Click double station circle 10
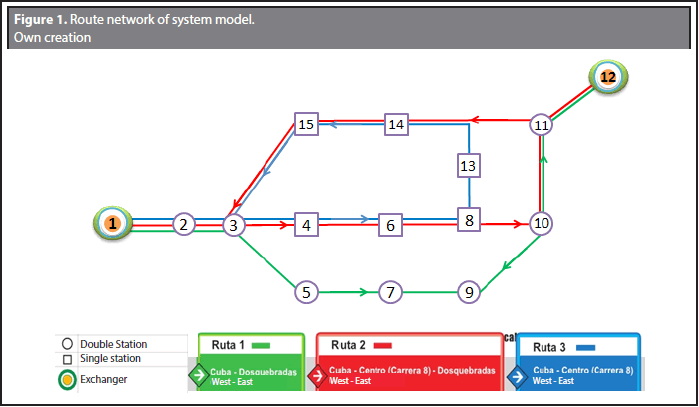Viewport: 699px width, 407px height. 541,223
